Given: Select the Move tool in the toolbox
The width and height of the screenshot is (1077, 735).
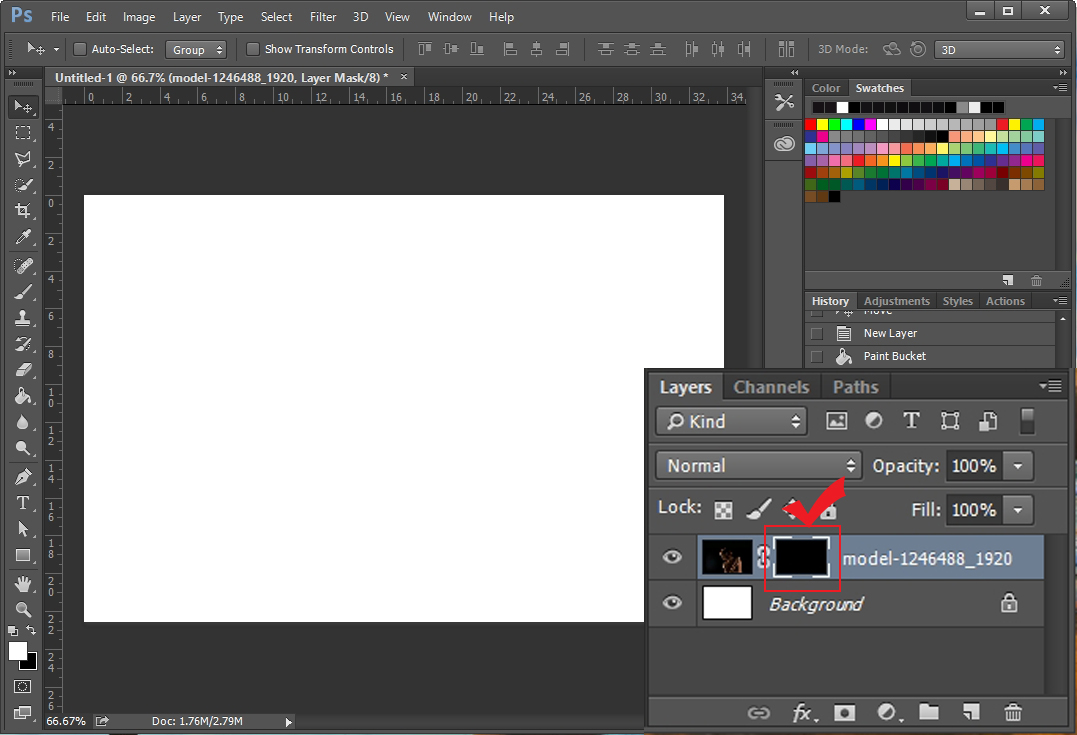Looking at the screenshot, I should coord(23,106).
